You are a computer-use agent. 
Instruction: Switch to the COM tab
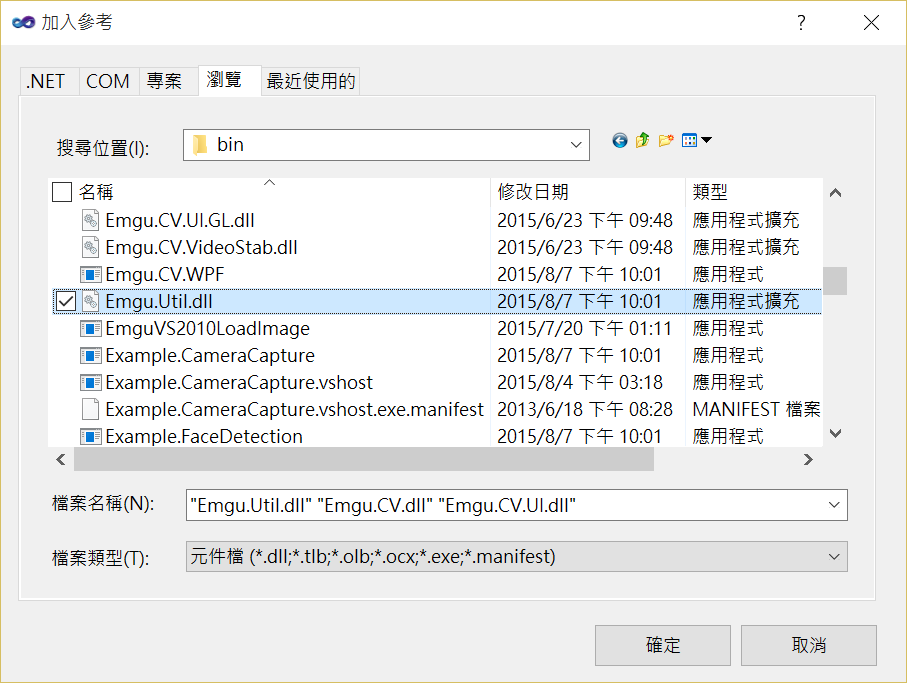coord(108,81)
